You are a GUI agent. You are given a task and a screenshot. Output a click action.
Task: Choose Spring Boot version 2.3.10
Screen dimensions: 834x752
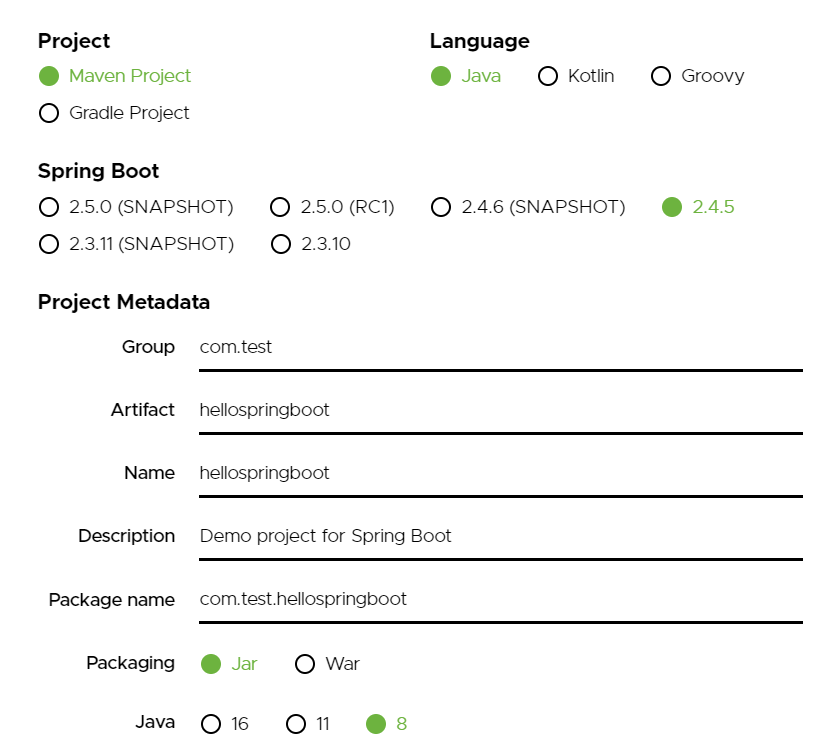click(x=281, y=244)
